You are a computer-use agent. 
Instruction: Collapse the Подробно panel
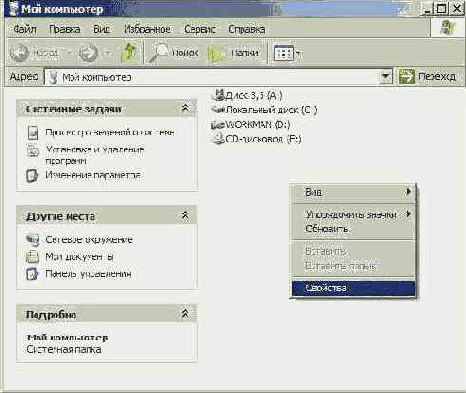coord(185,313)
